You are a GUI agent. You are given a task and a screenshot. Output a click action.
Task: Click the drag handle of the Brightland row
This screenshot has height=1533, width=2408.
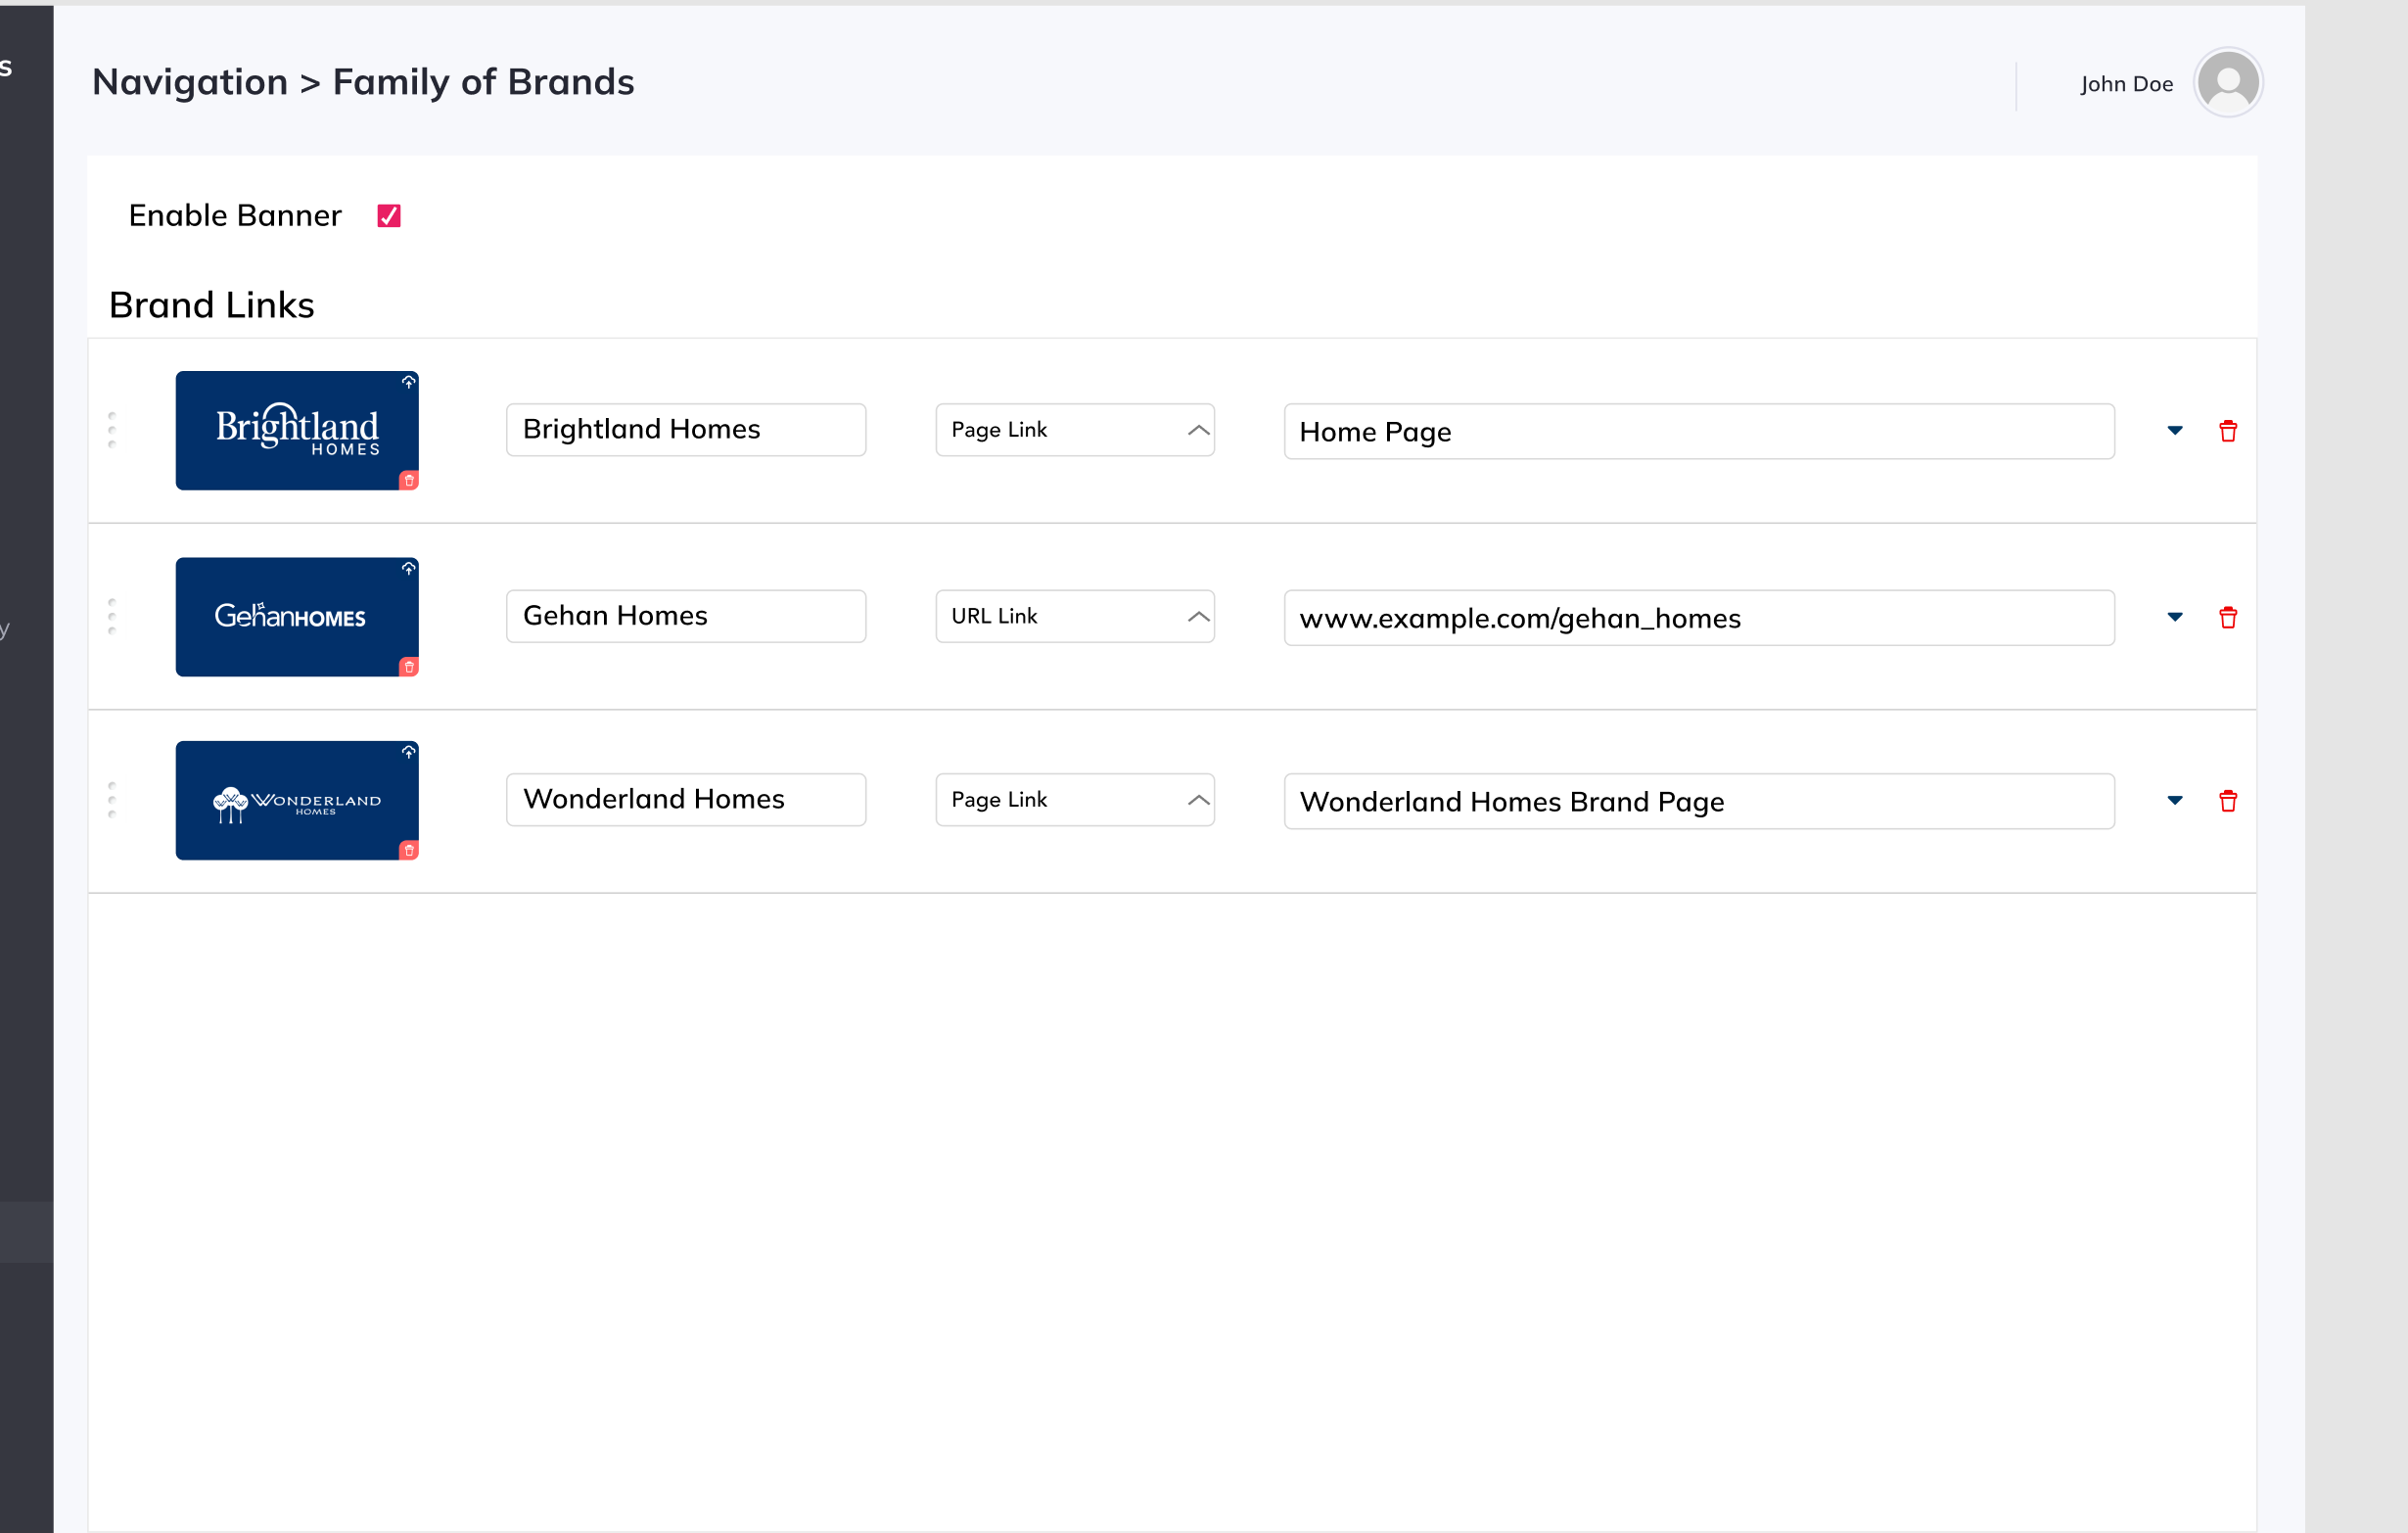[112, 430]
